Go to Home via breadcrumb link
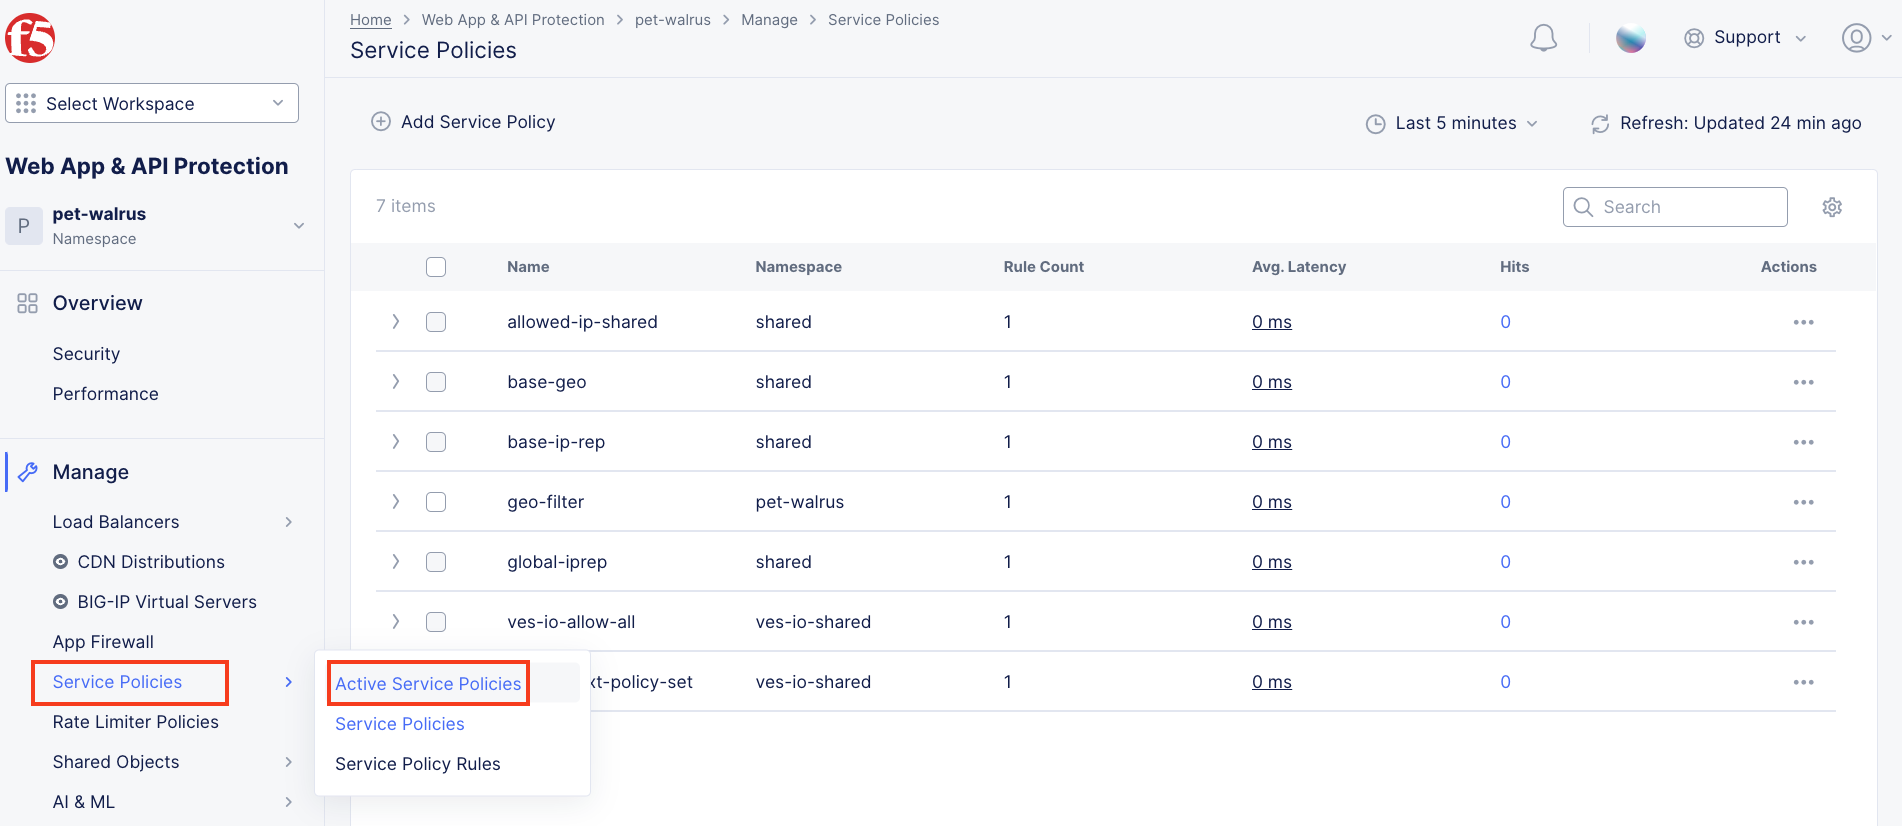 [371, 20]
